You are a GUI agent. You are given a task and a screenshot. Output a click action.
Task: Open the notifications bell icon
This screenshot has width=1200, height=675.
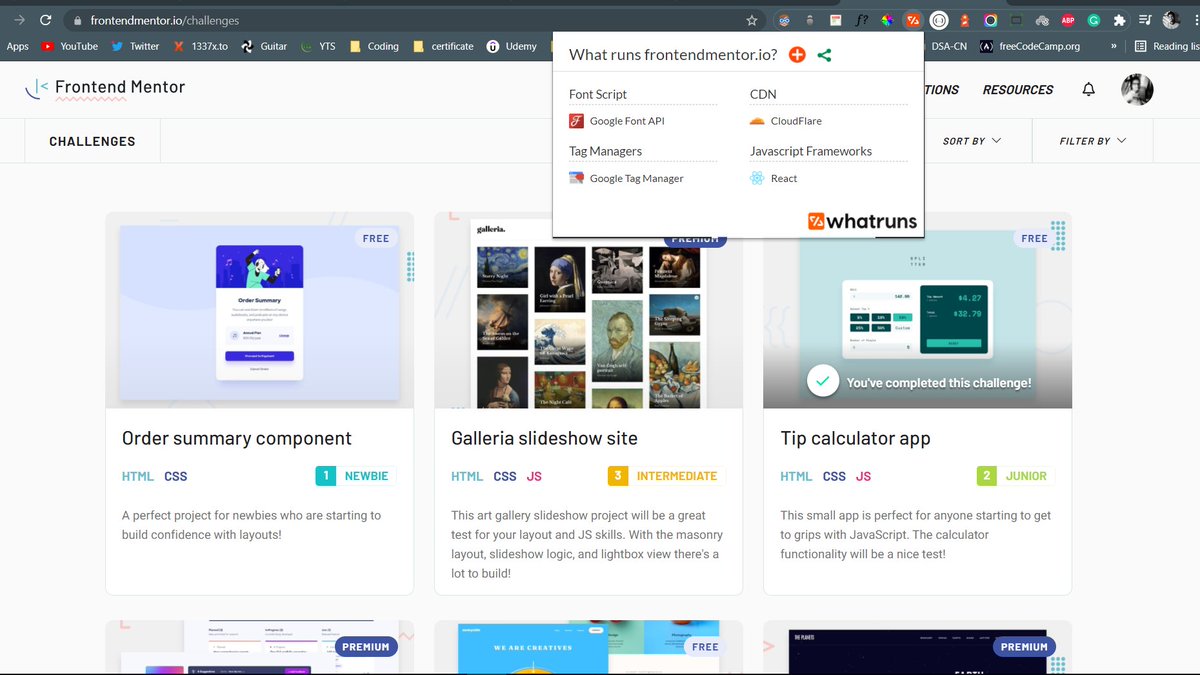click(1089, 89)
